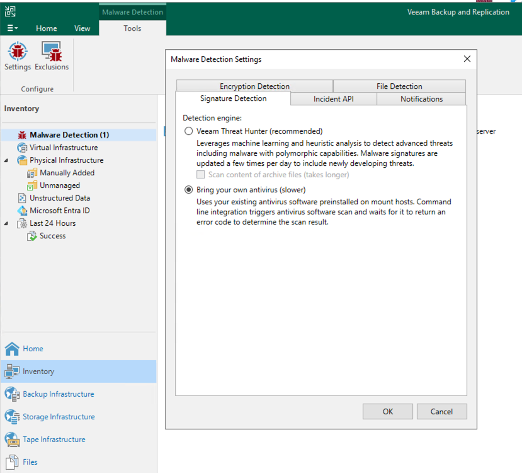Open the Home view link
This screenshot has width=522, height=474.
click(33, 349)
